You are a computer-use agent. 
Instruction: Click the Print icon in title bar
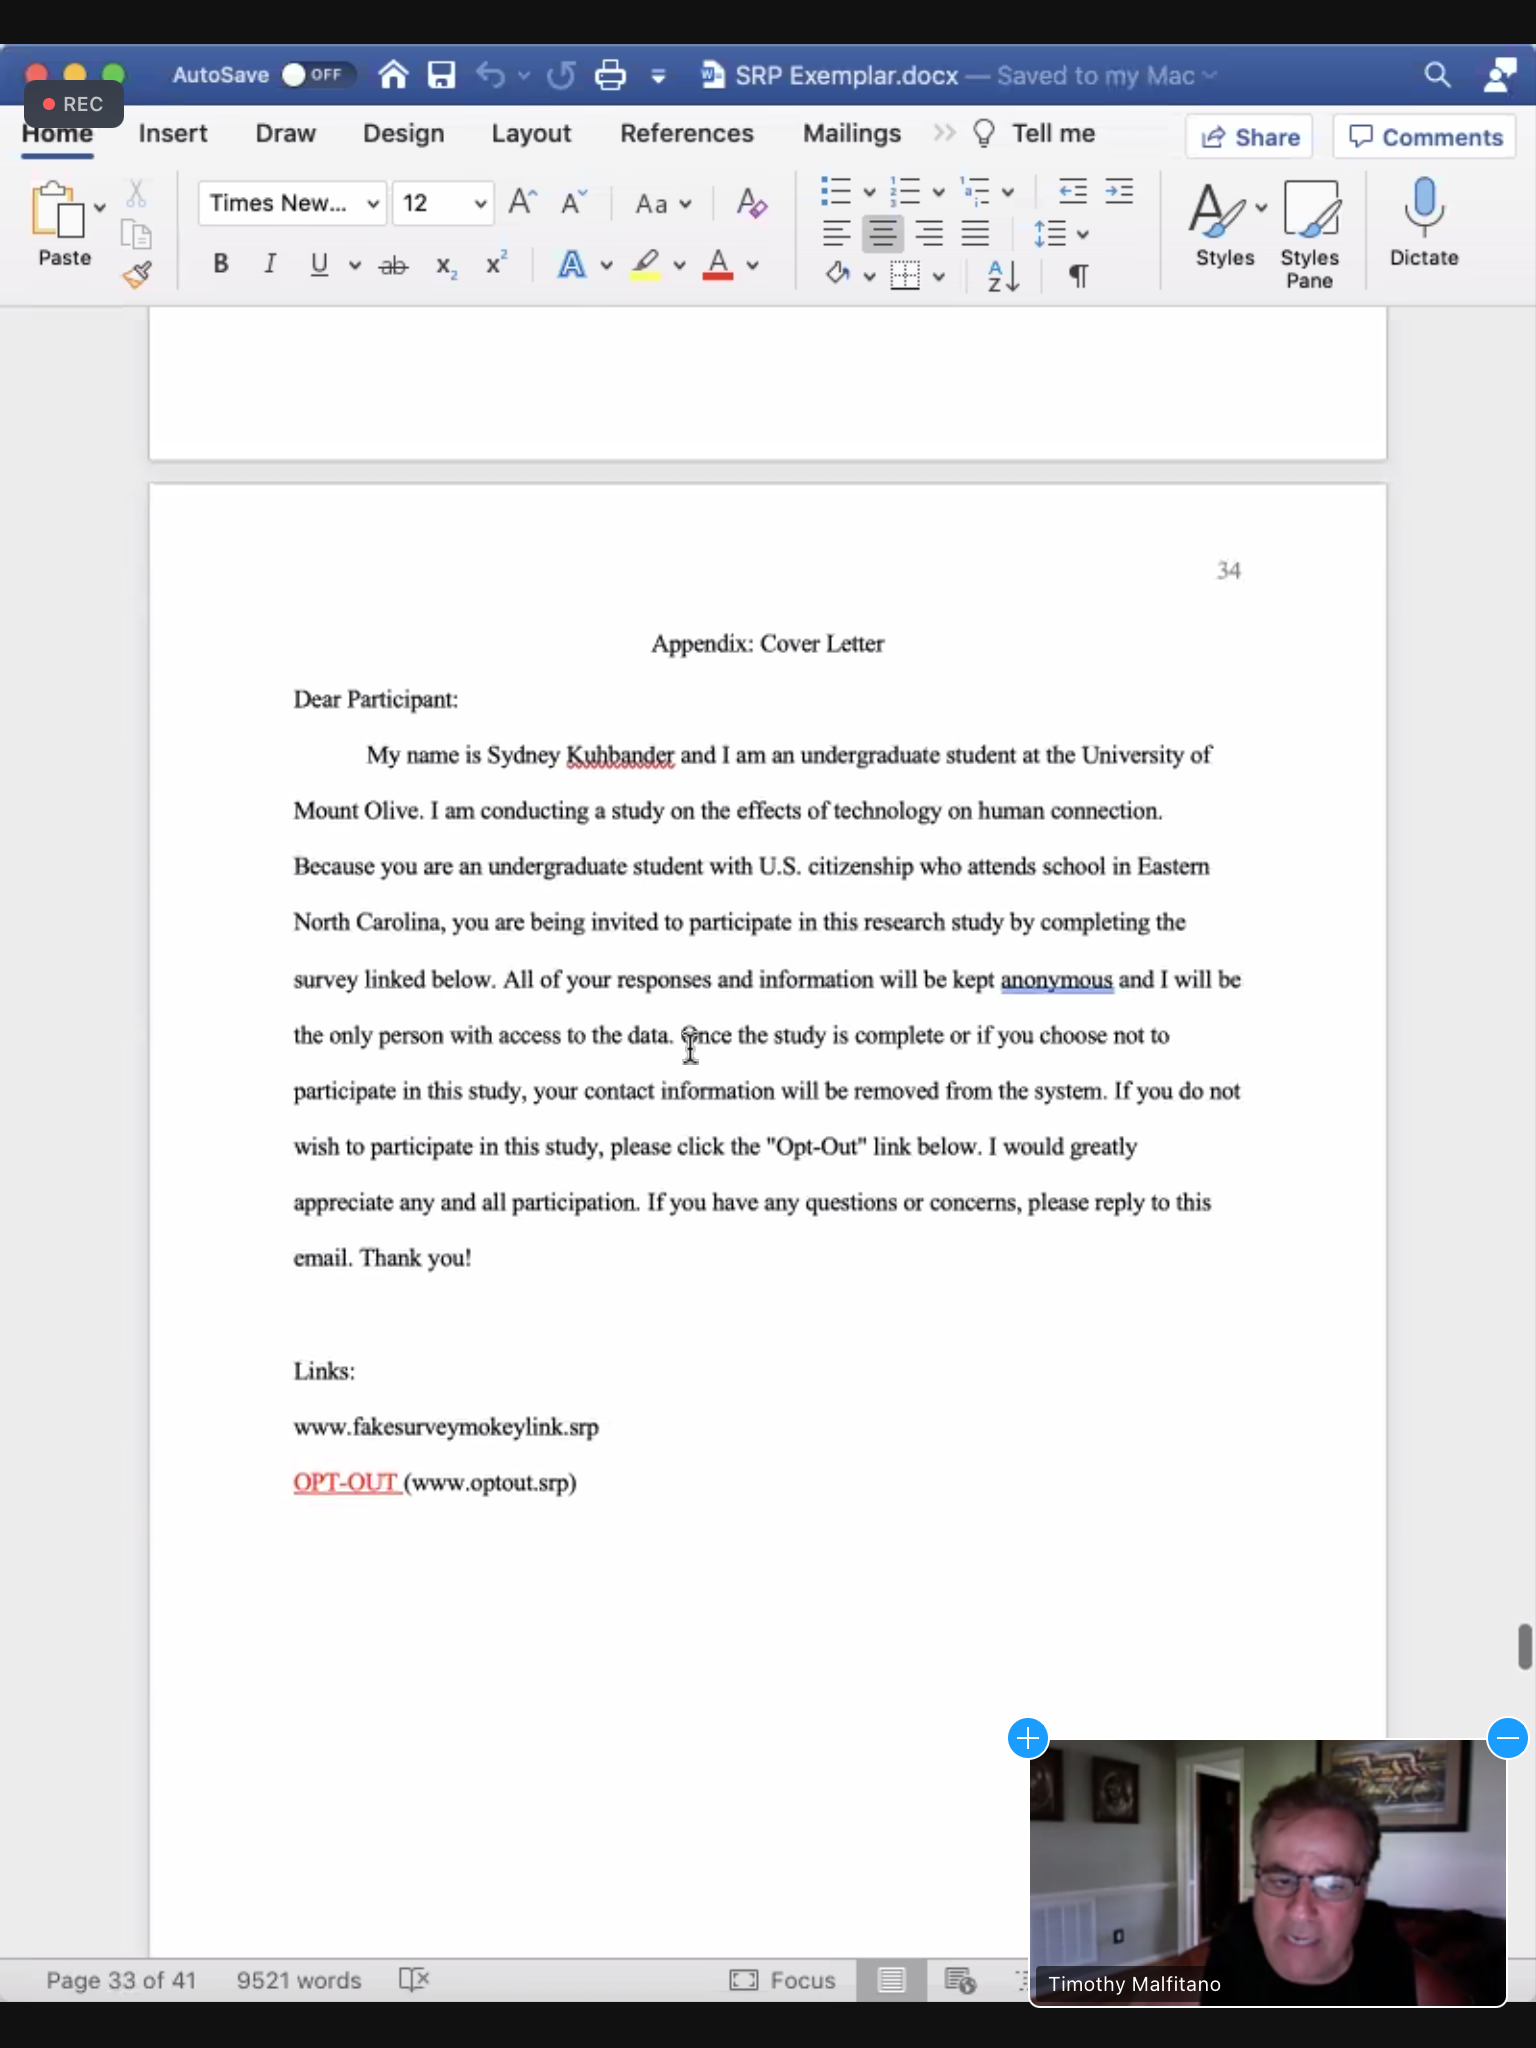pos(610,75)
